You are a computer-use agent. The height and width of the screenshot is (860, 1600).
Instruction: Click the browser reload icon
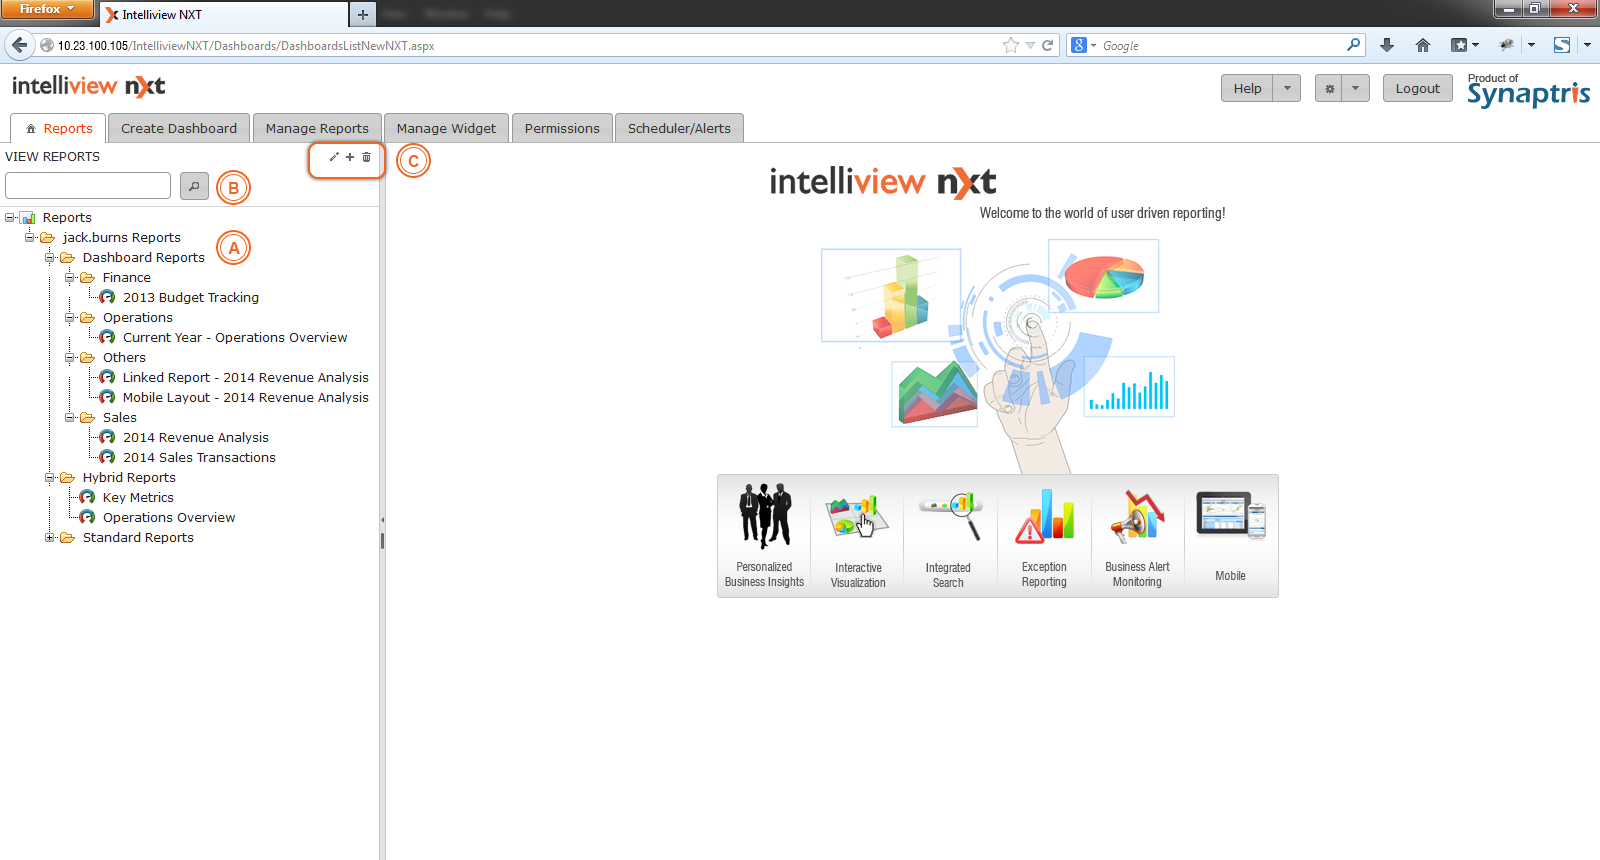1048,45
